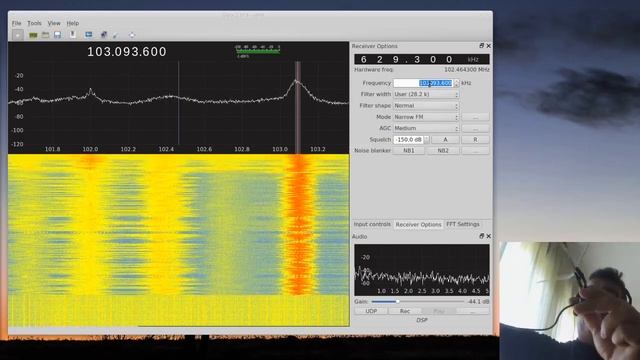
Task: Close the Audio dock panel
Action: click(489, 236)
